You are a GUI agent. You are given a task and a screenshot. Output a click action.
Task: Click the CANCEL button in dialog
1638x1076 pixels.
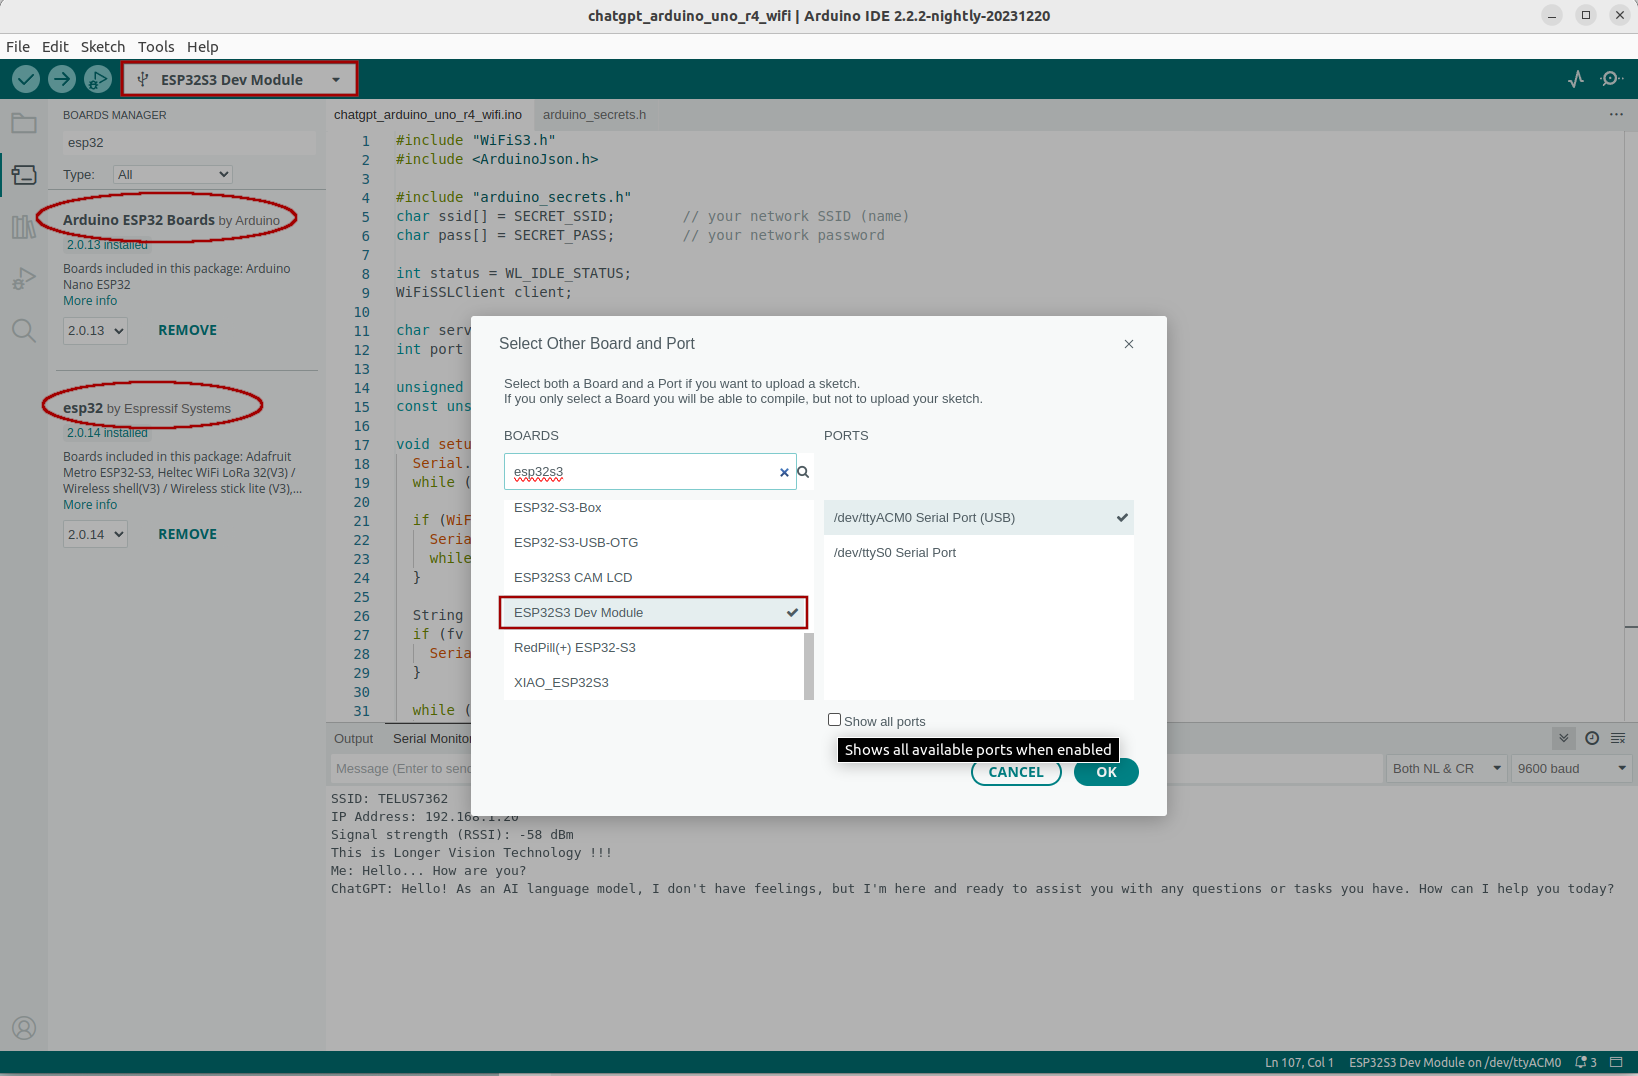pos(1016,772)
